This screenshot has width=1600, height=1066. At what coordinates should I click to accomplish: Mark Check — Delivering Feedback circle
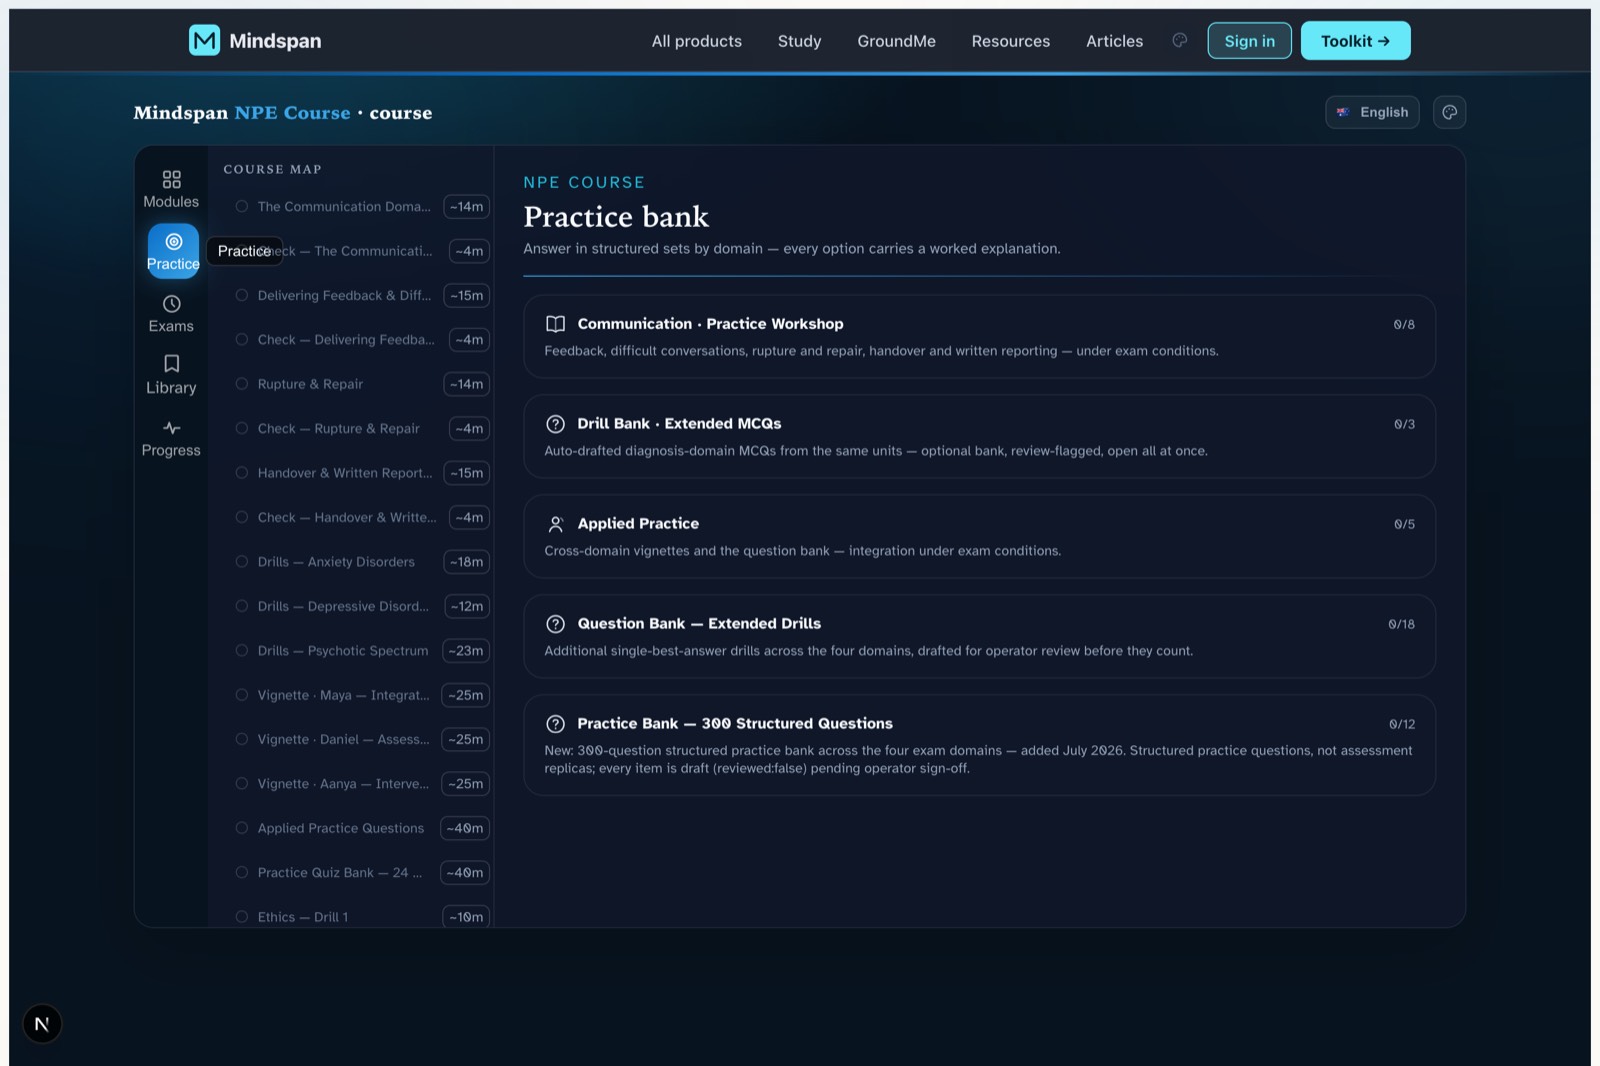[242, 339]
